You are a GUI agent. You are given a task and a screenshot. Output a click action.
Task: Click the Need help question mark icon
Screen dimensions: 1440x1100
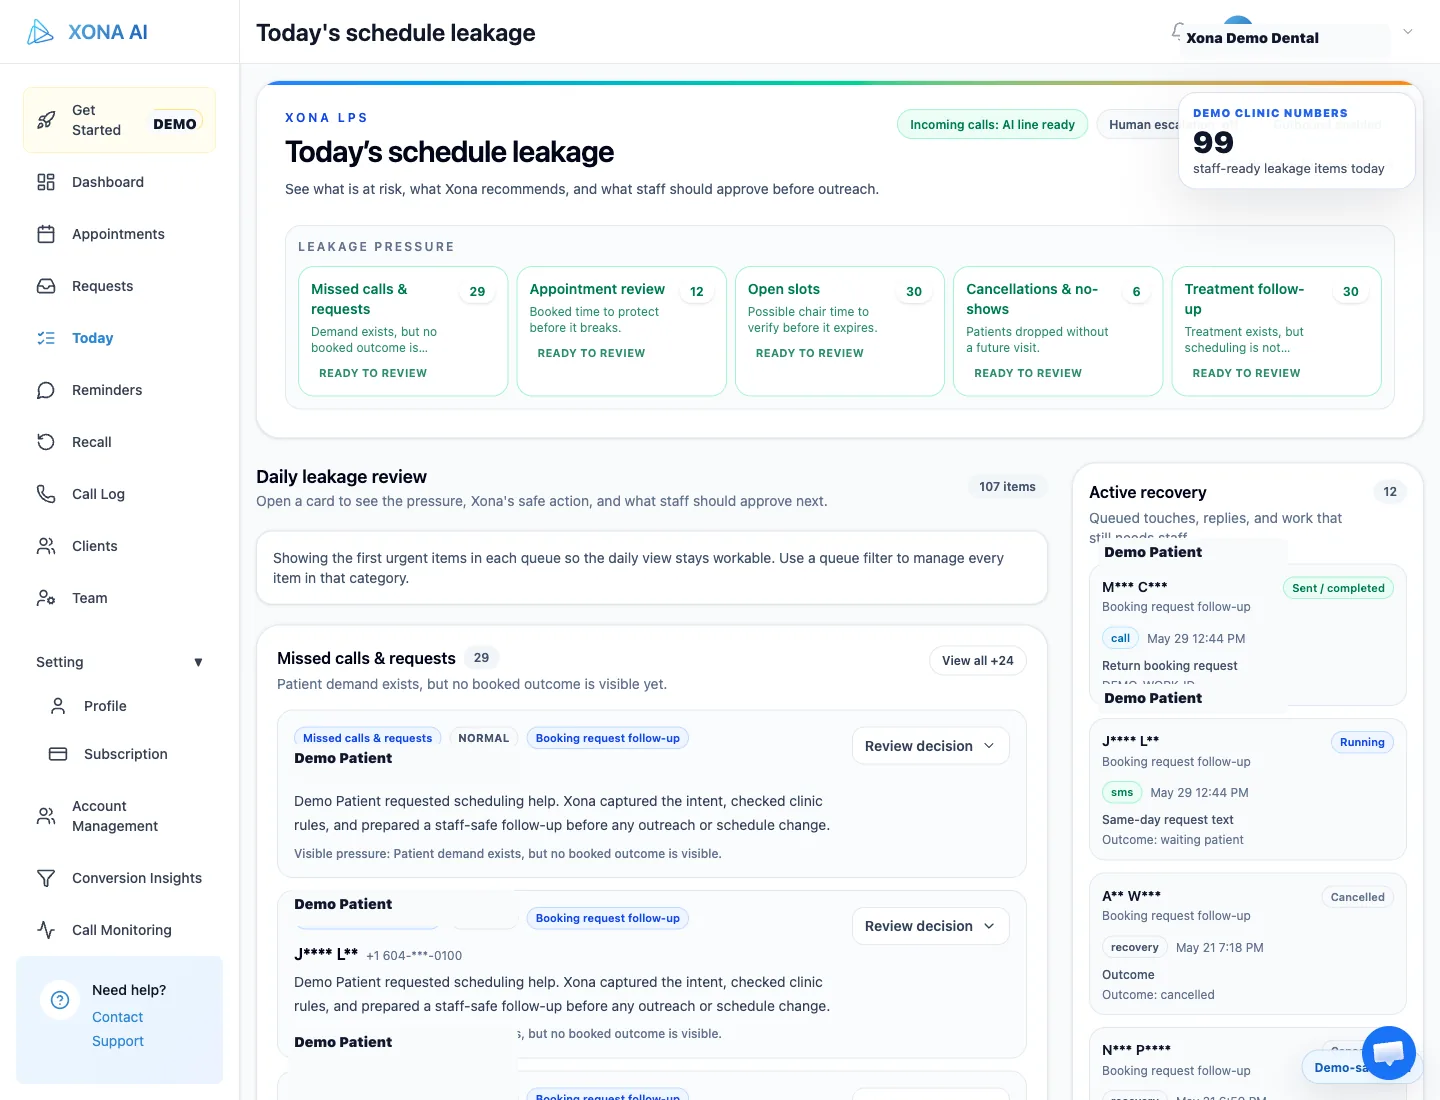(60, 1000)
